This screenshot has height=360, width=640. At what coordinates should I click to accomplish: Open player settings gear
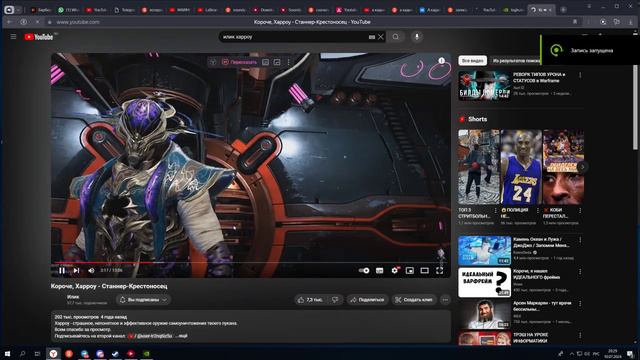[x=395, y=270]
